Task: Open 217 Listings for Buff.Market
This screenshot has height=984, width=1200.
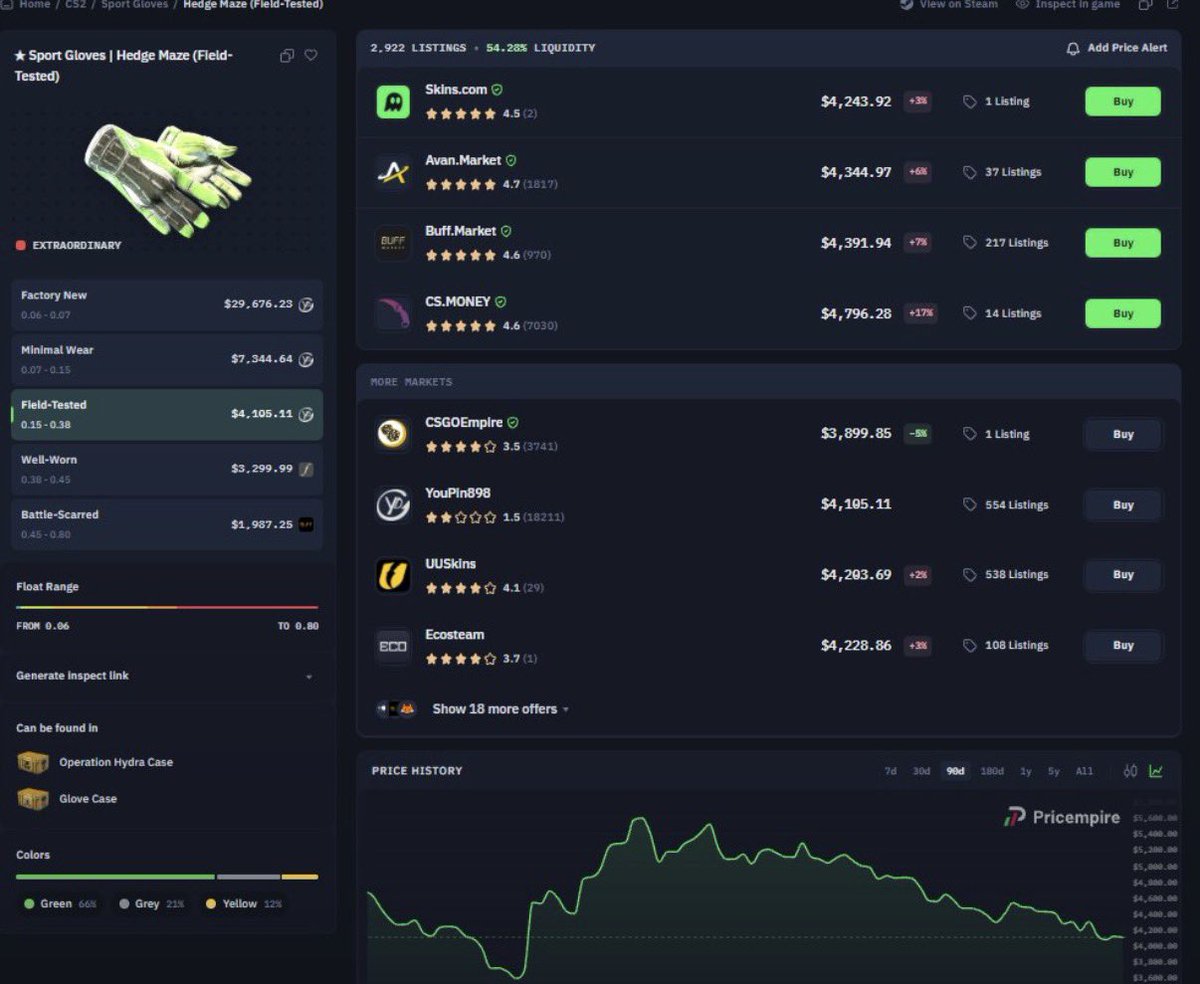Action: click(1006, 243)
